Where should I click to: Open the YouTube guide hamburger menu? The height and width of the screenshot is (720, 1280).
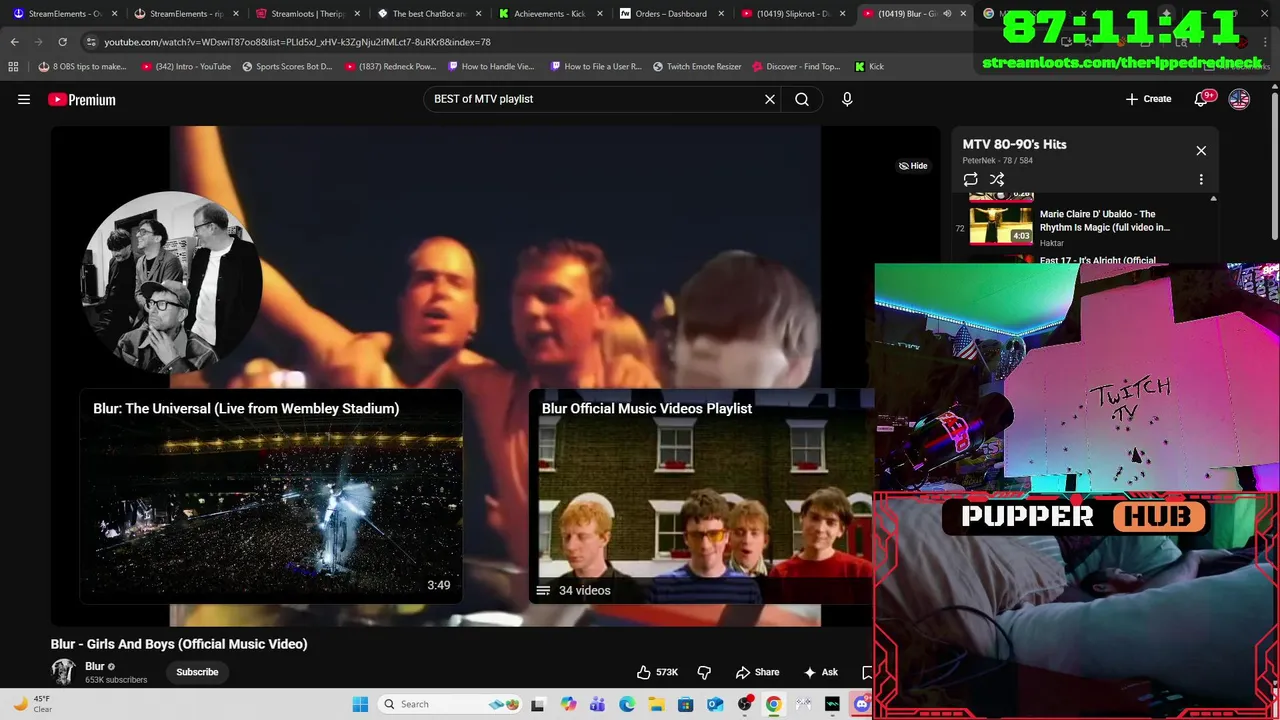click(24, 99)
